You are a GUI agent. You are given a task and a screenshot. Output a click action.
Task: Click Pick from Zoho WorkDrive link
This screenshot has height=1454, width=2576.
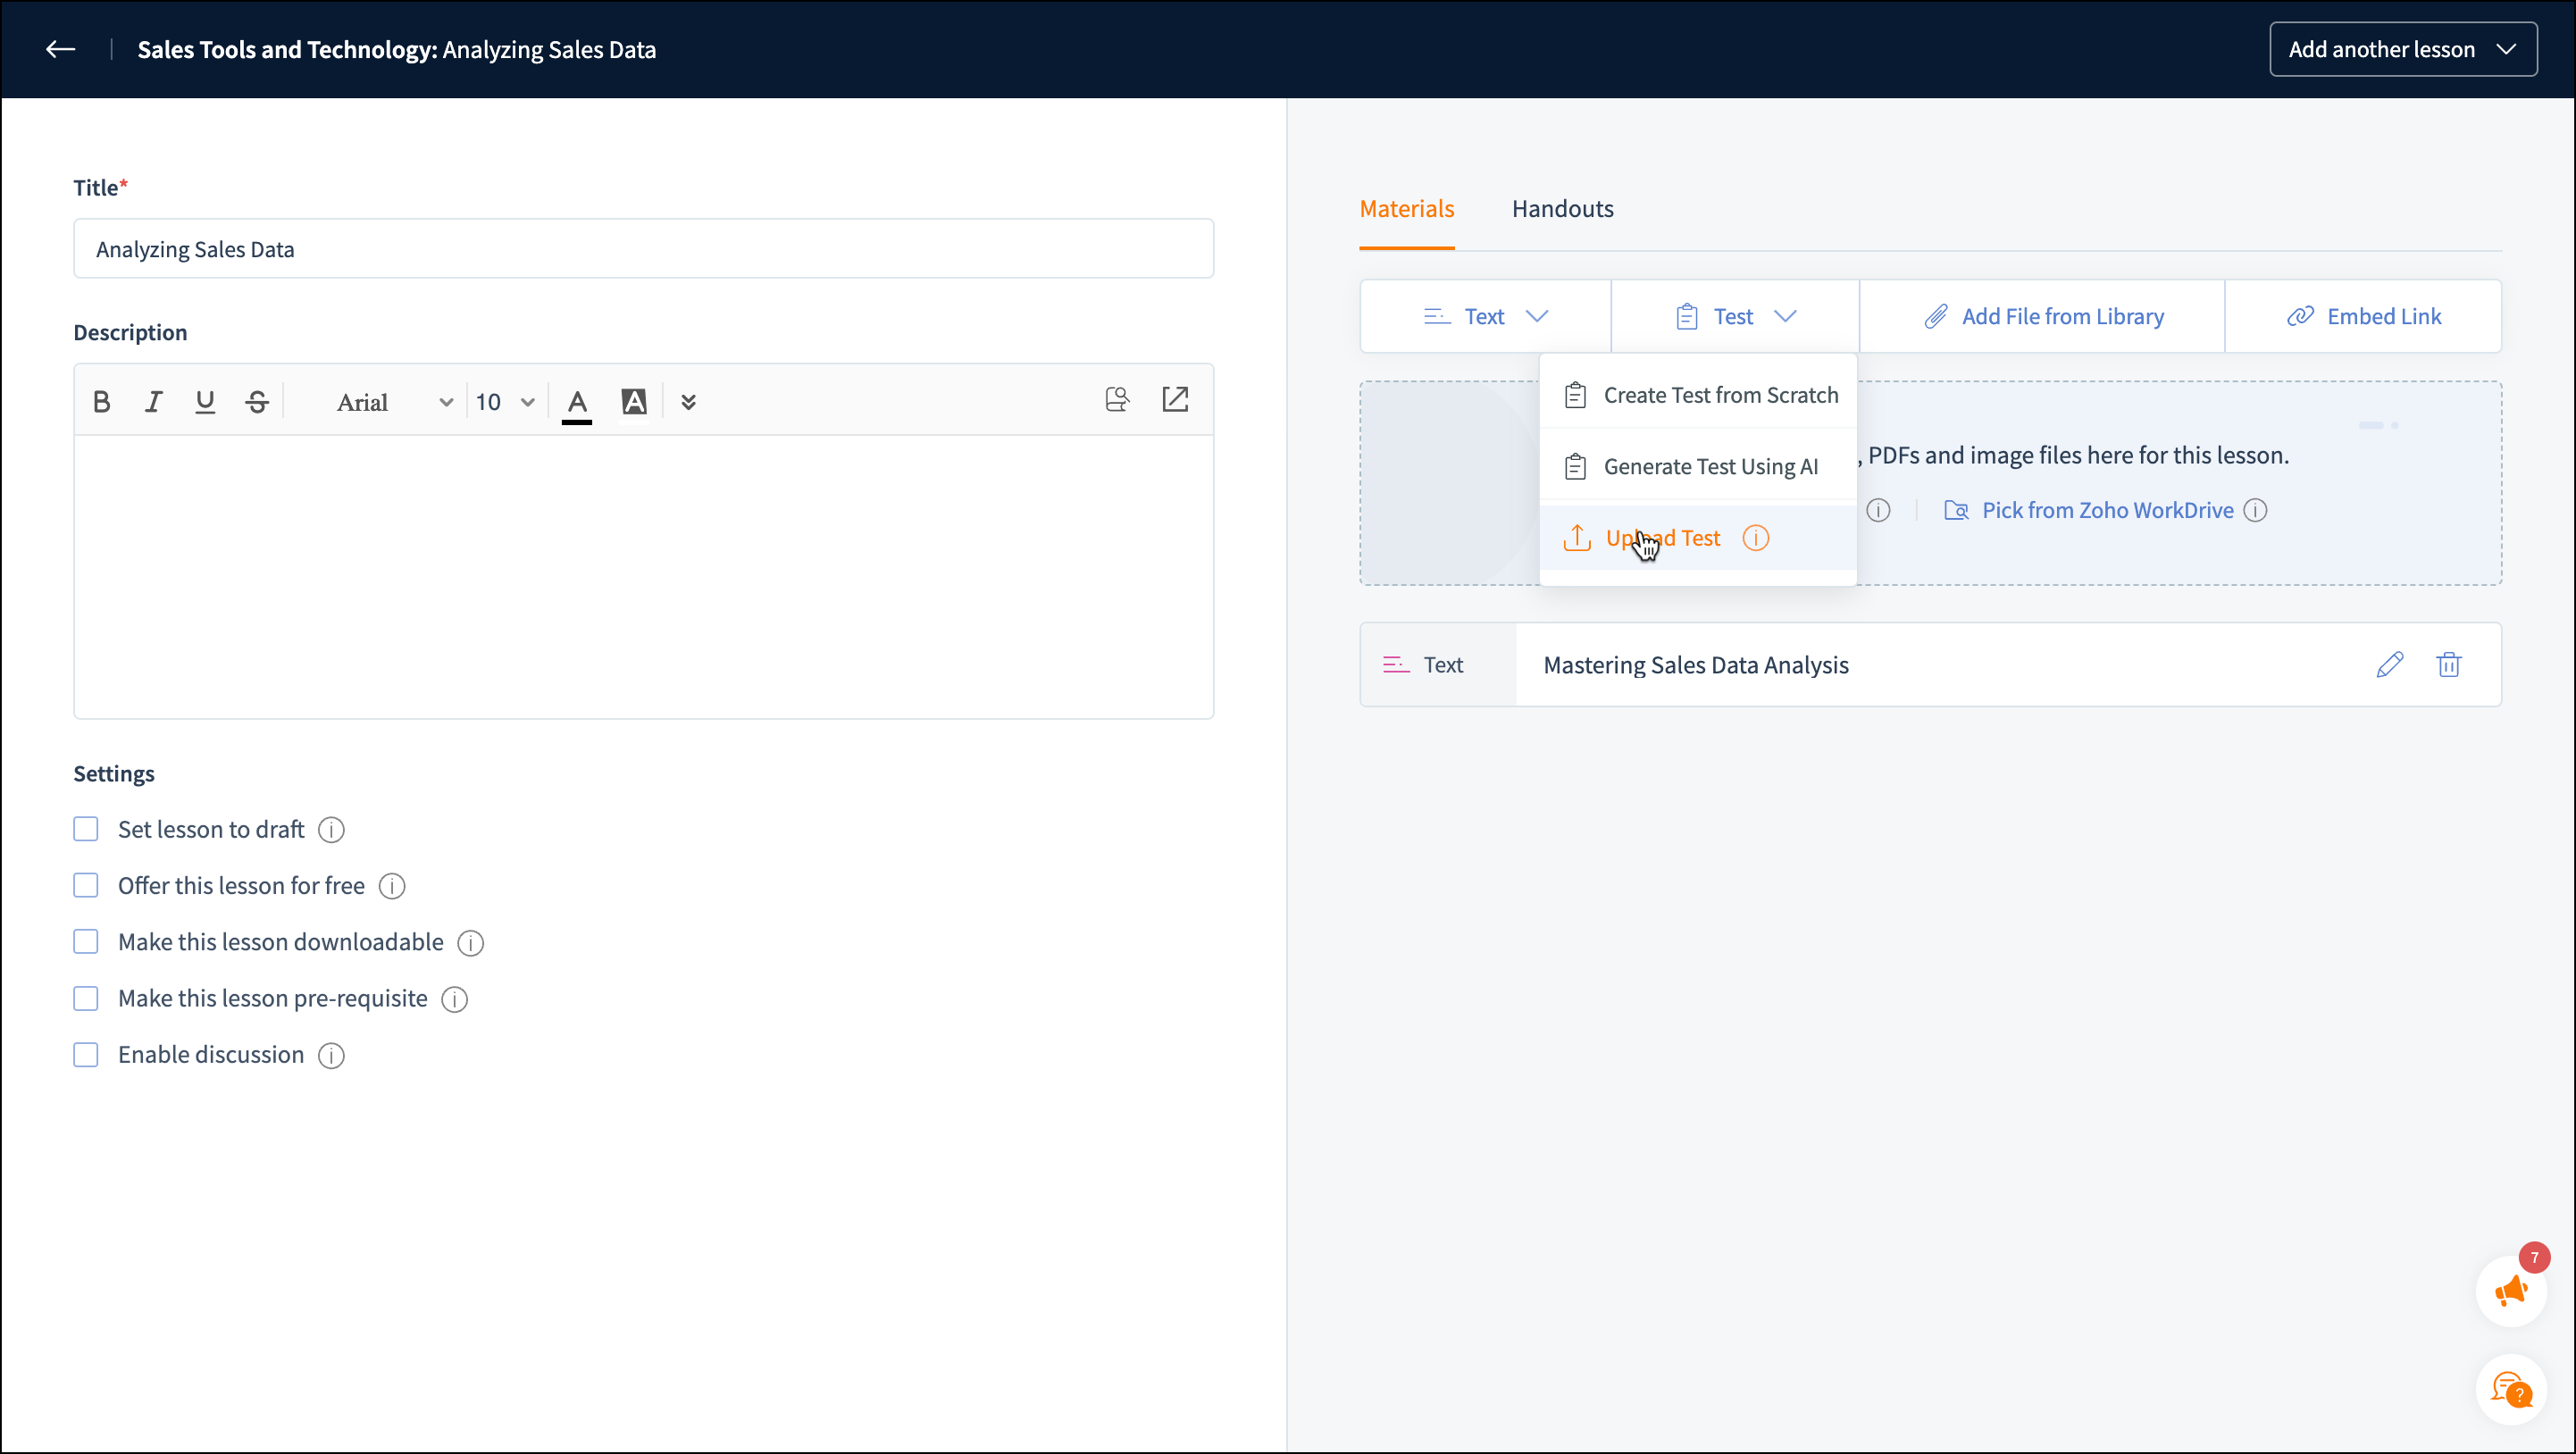coord(2106,510)
